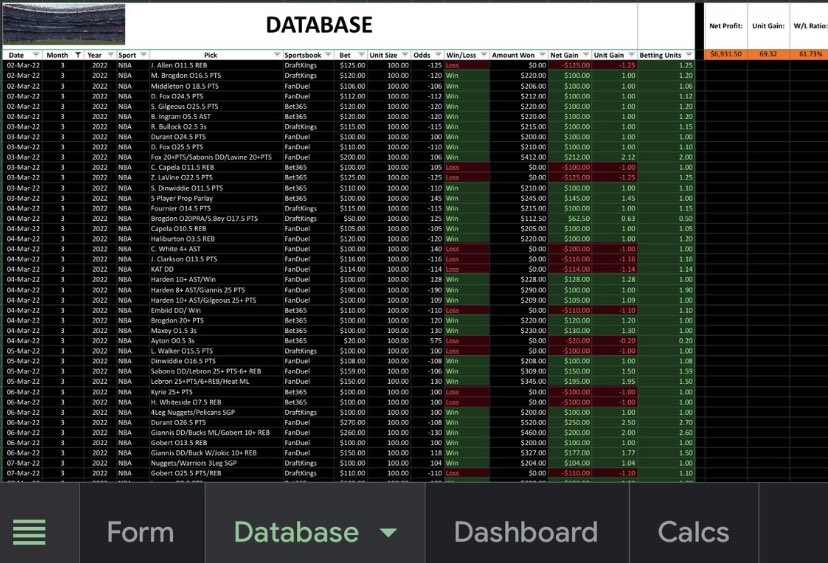Select the Net Gain cell showing $212.00
The image size is (828, 563).
tap(570, 157)
